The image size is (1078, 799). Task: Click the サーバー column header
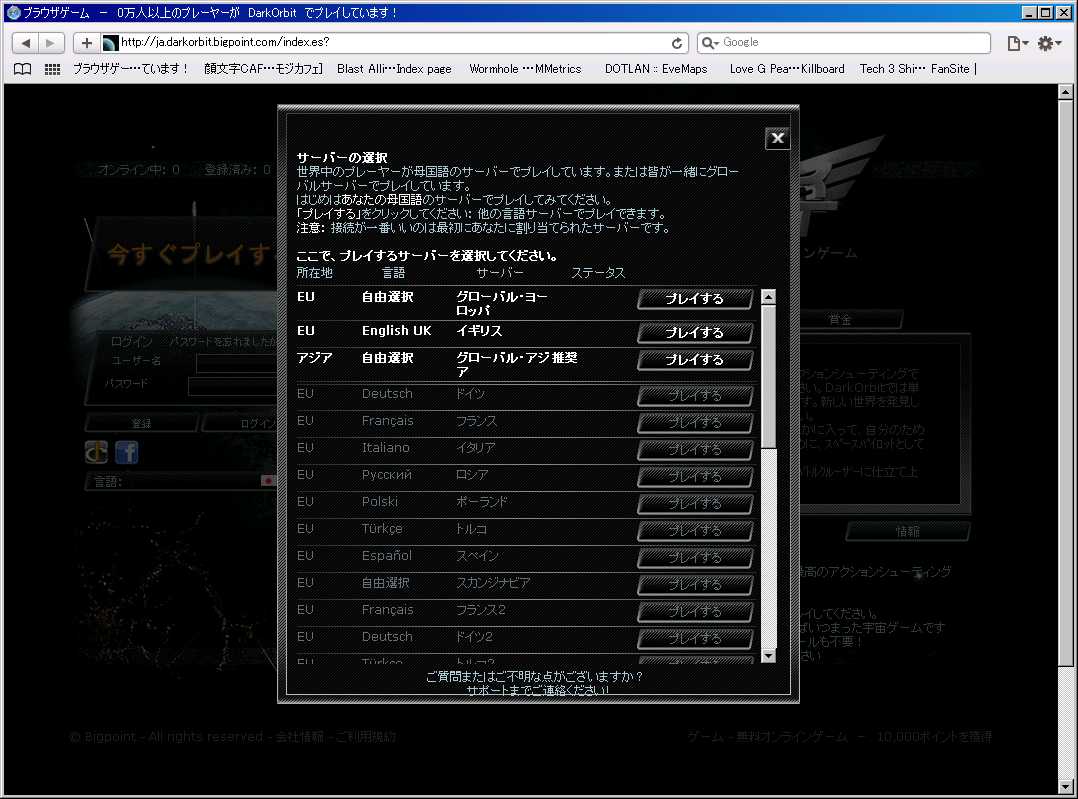(500, 273)
